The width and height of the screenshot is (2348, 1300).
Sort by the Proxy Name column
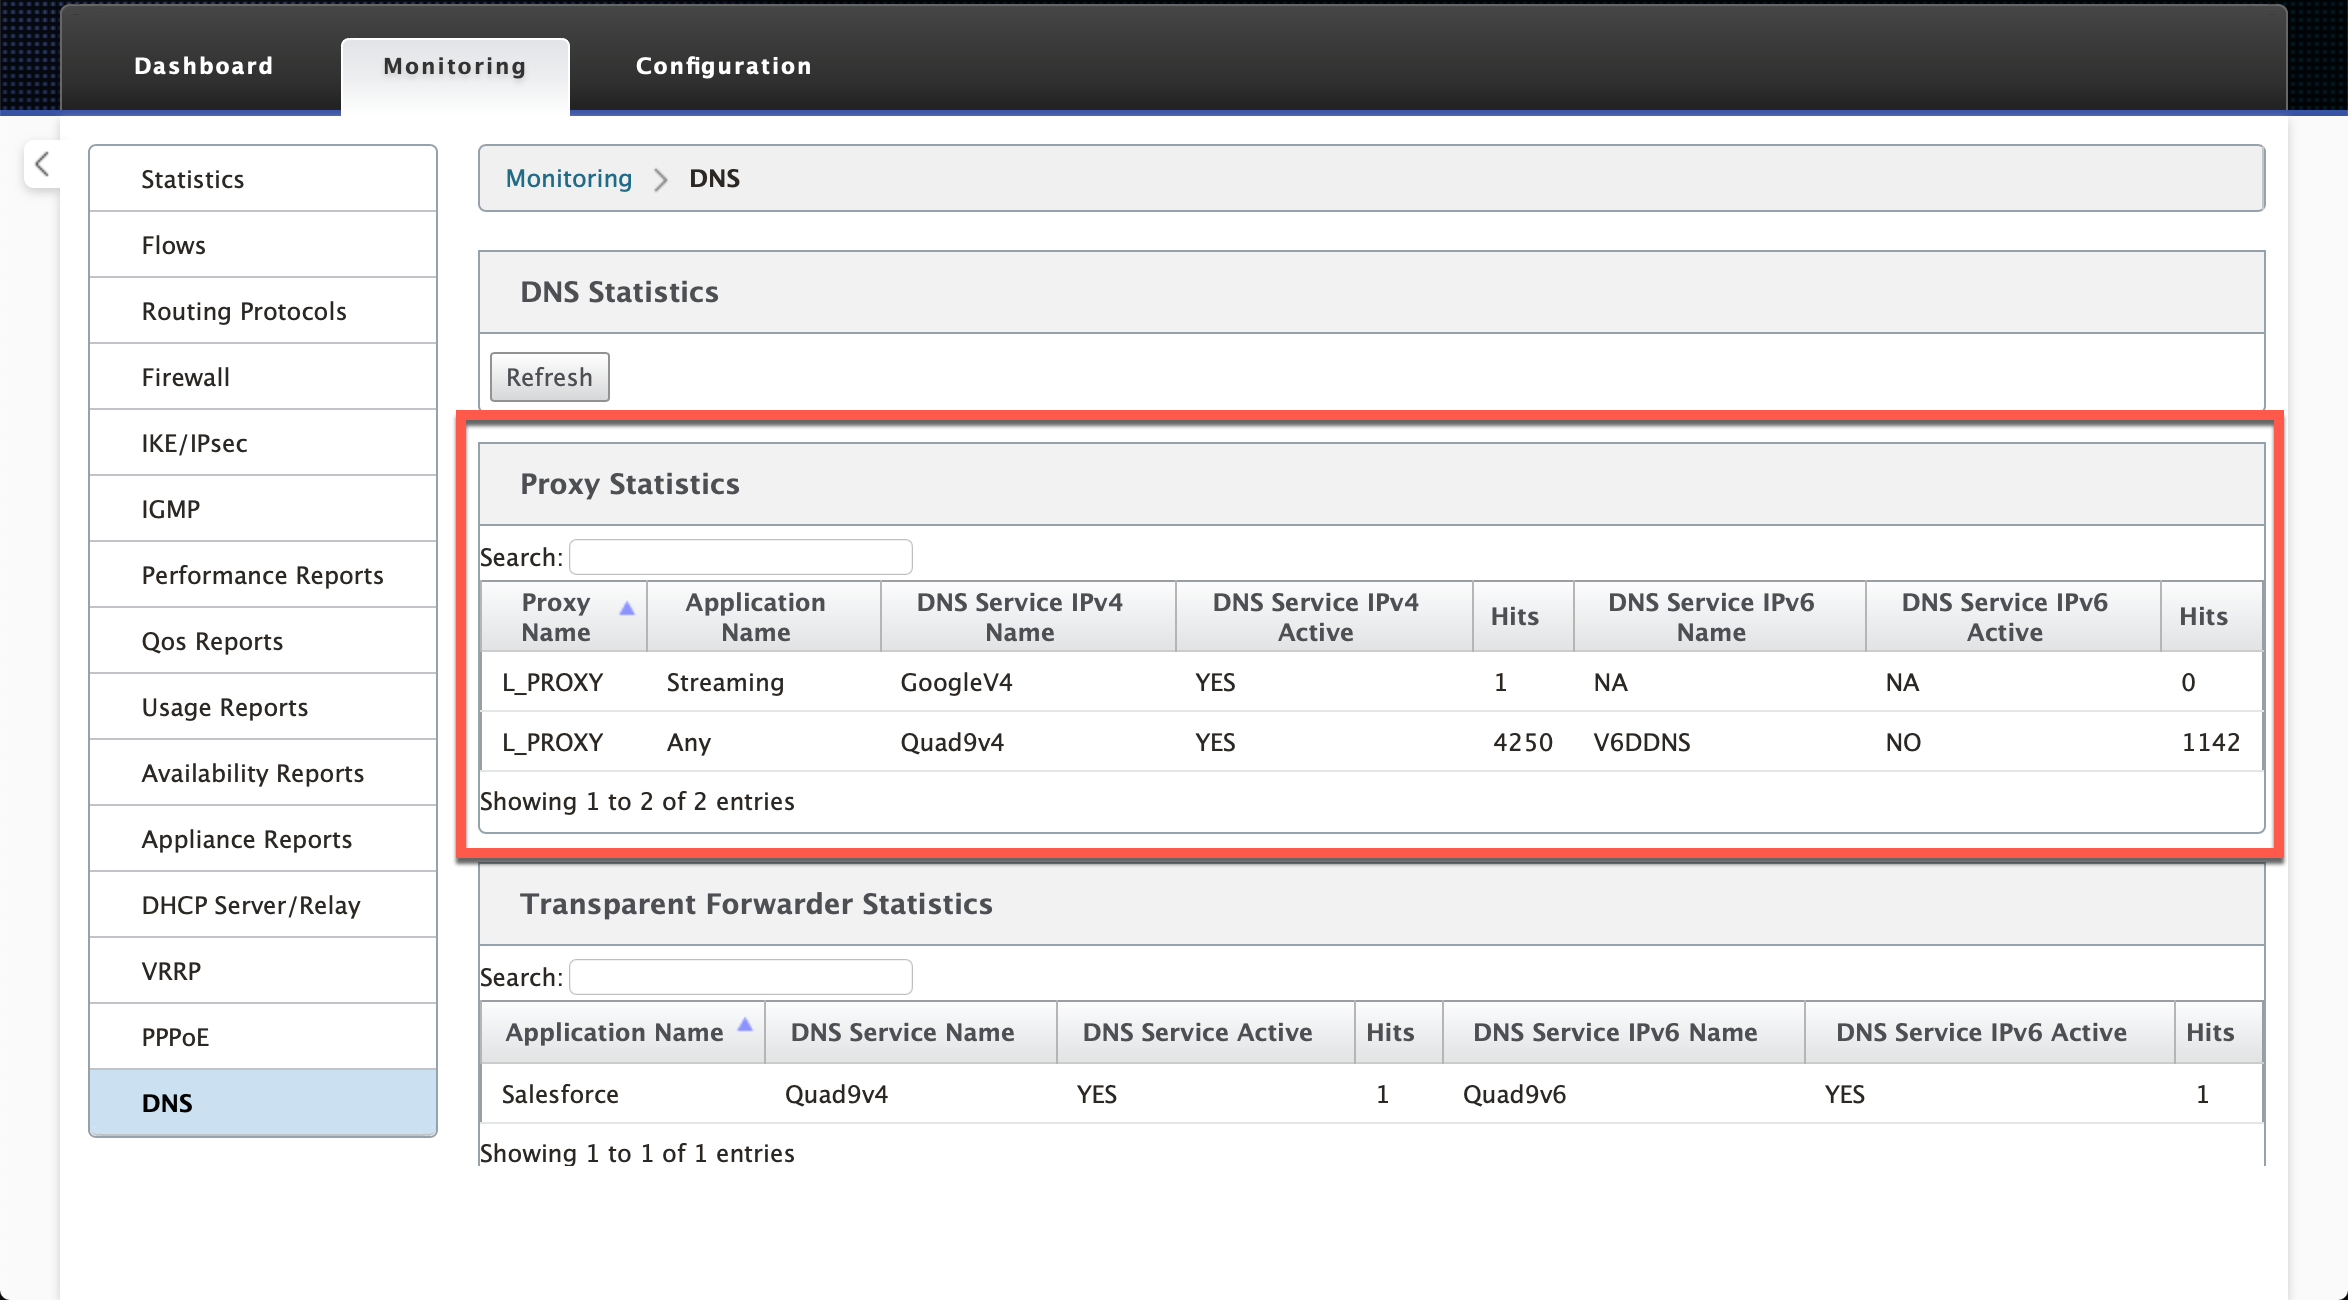tap(564, 617)
